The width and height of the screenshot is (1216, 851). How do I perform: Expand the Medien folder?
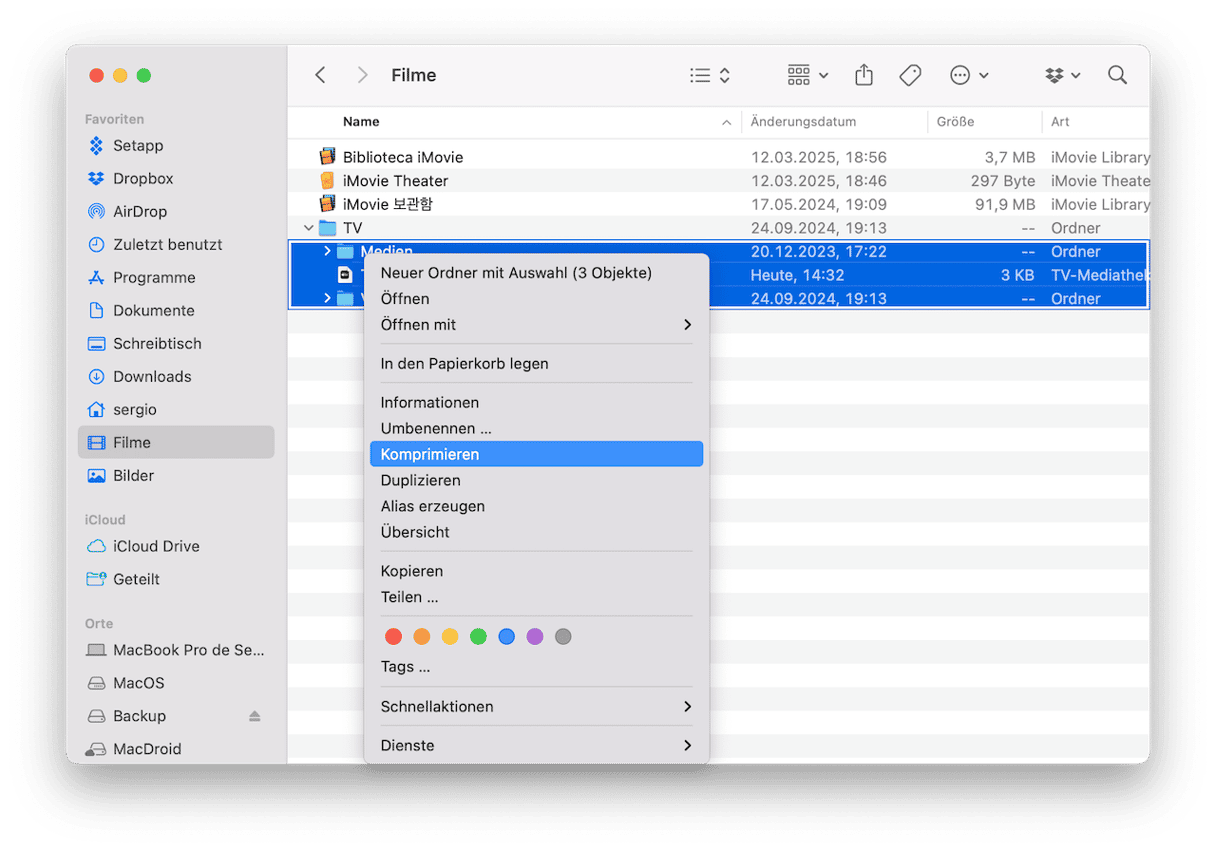327,251
